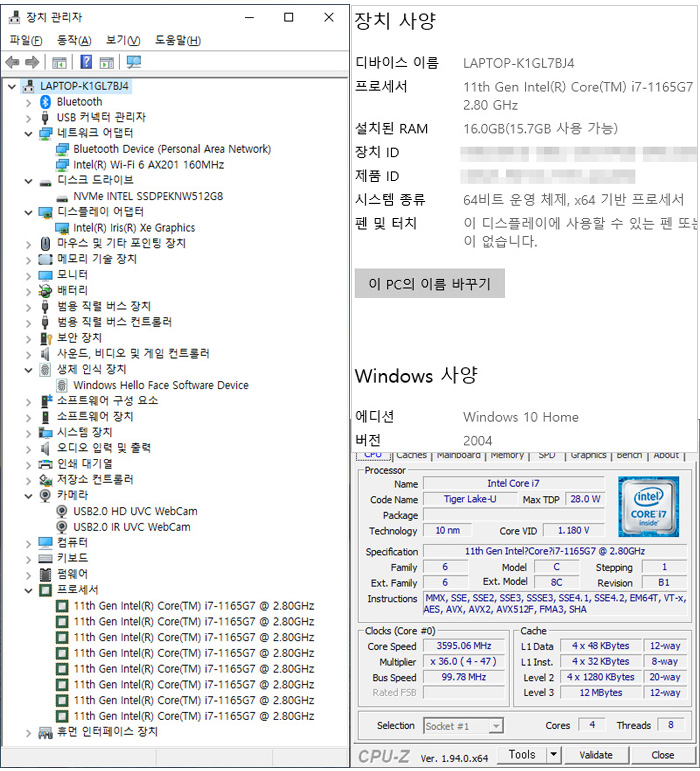Open the 보기(V) menu

tap(123, 40)
